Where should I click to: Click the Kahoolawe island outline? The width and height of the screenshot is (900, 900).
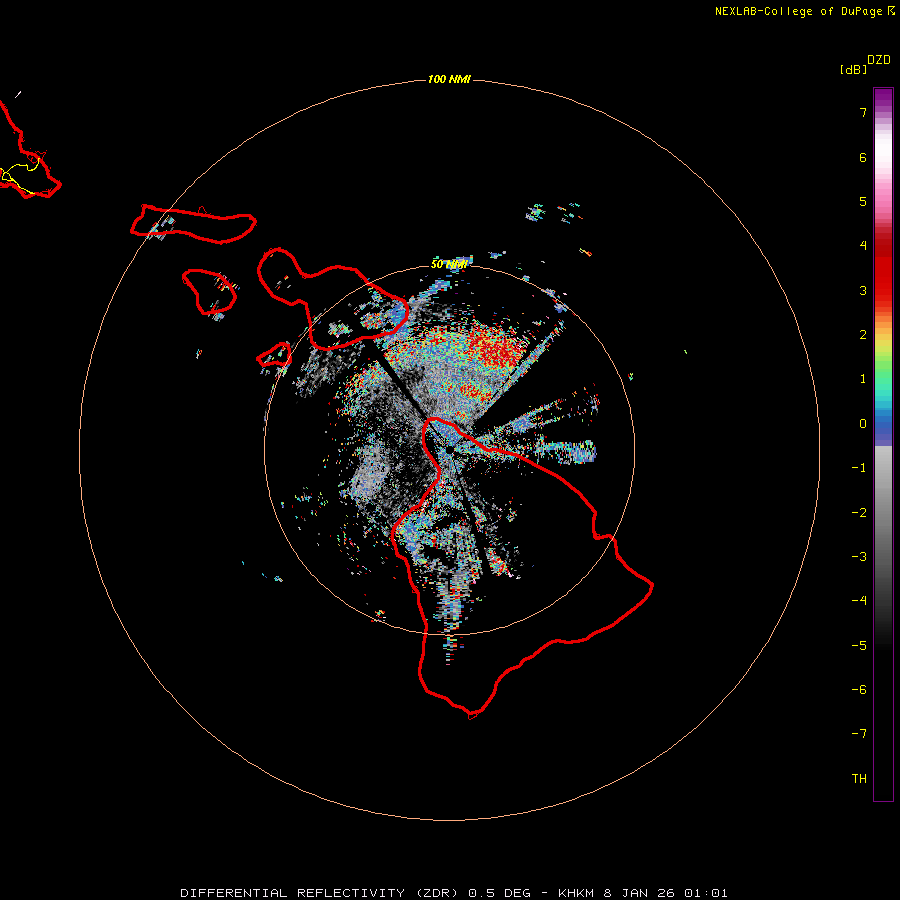(274, 355)
